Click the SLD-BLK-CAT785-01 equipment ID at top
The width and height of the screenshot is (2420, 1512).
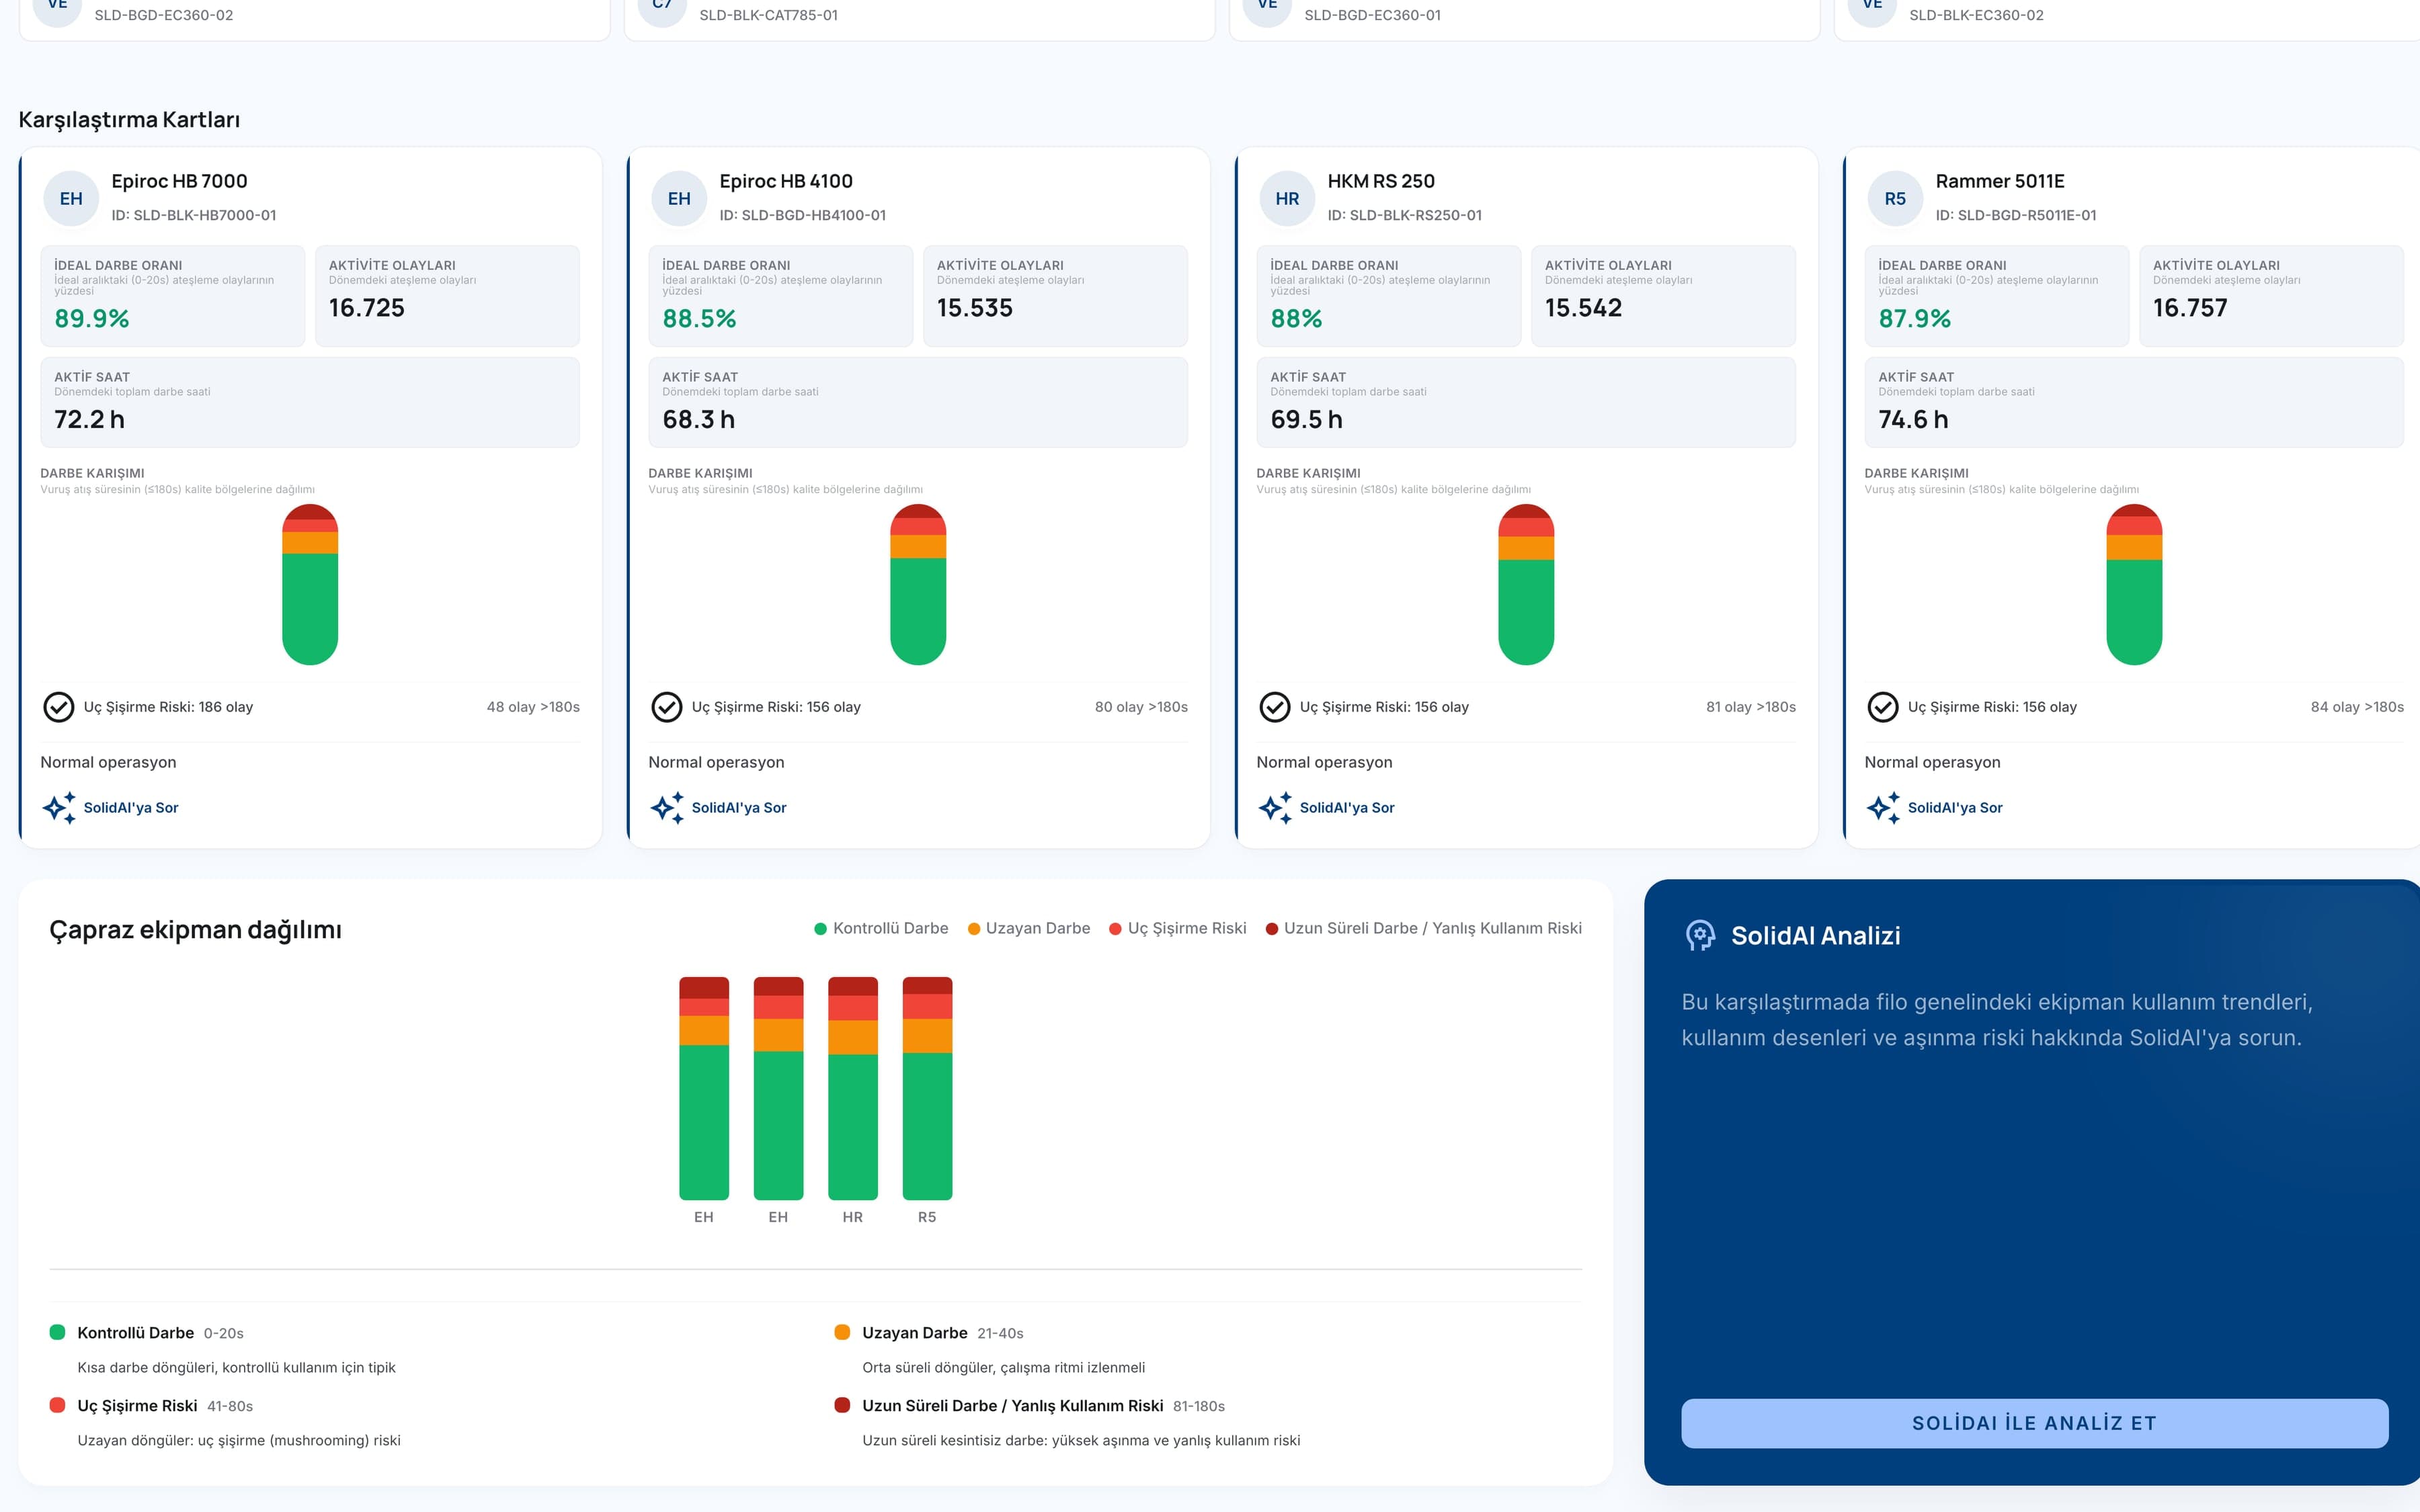pyautogui.click(x=768, y=15)
